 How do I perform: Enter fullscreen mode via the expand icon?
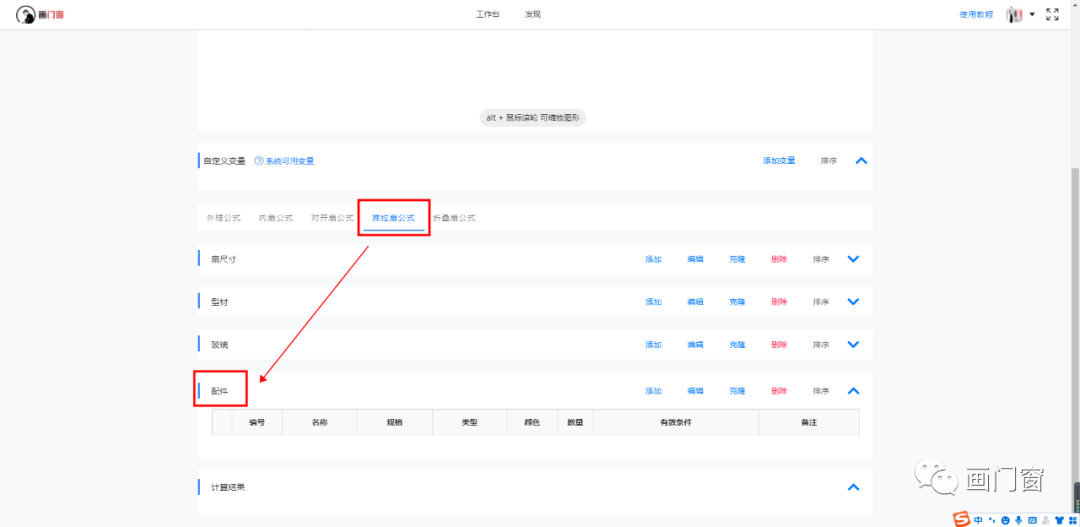click(1052, 14)
